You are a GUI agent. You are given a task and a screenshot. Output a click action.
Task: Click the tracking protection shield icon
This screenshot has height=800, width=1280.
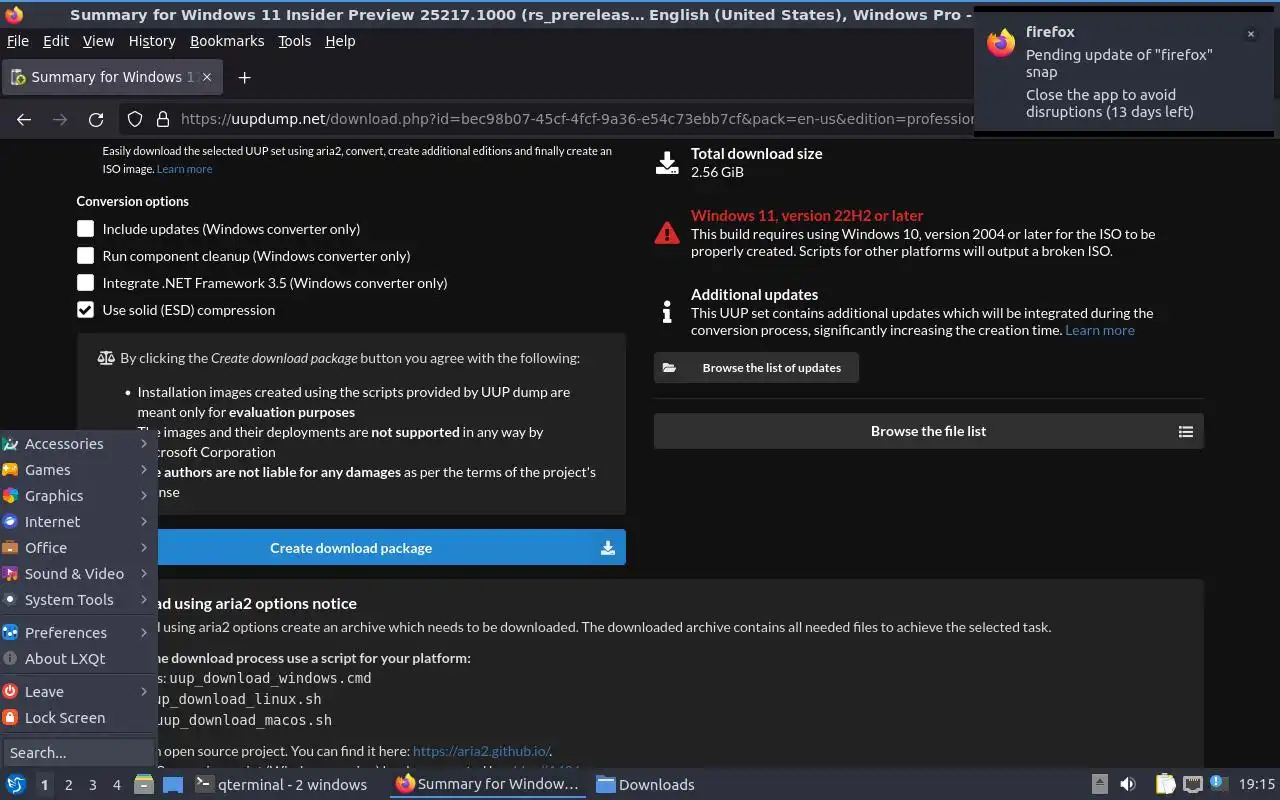[x=135, y=119]
